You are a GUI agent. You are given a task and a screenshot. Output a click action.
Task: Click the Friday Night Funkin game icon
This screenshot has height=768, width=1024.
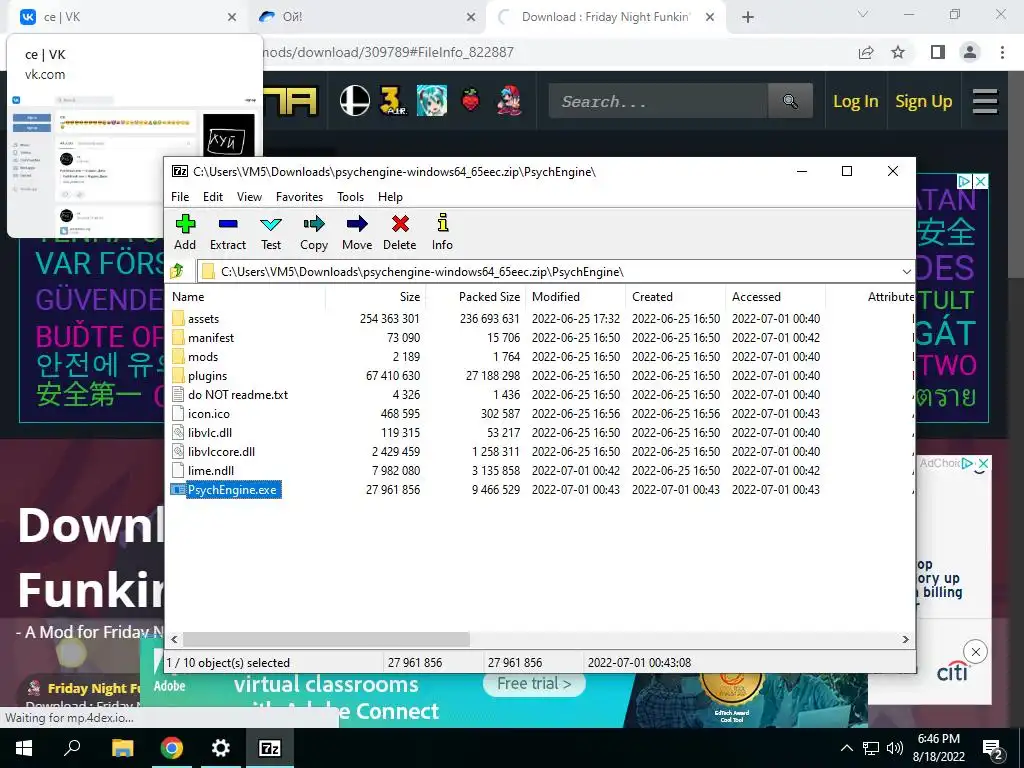[509, 101]
